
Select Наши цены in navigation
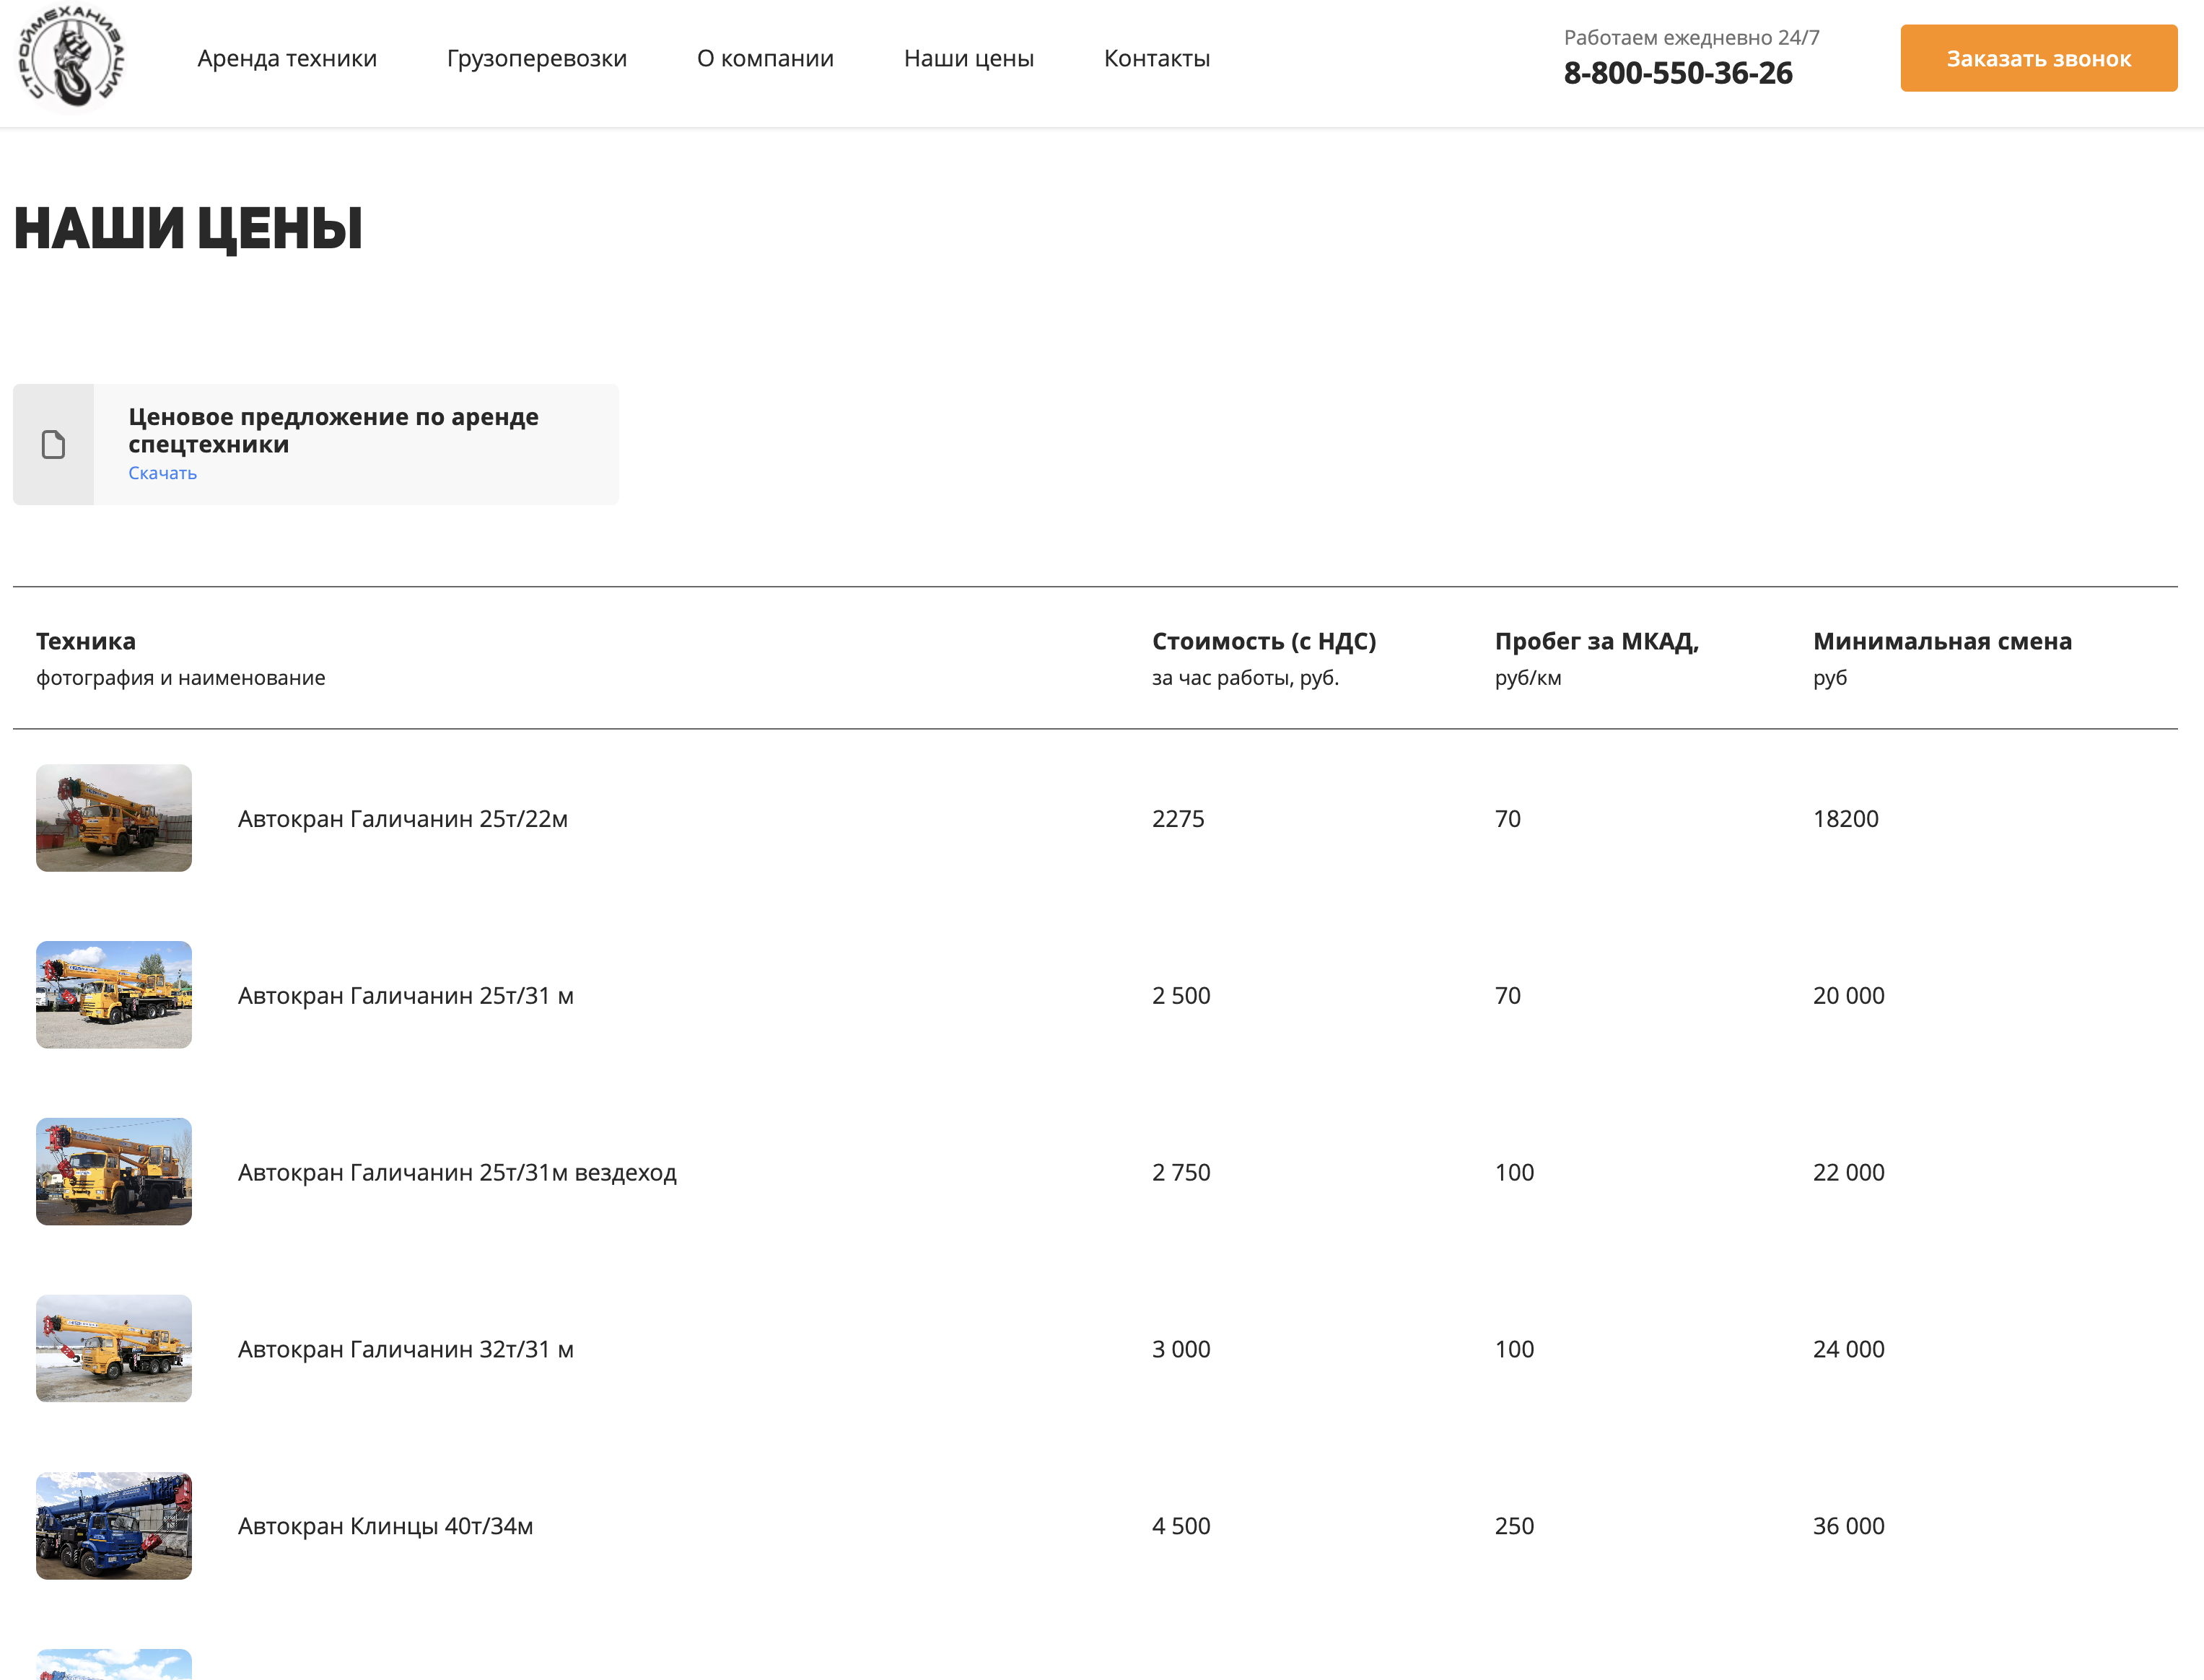pyautogui.click(x=969, y=58)
